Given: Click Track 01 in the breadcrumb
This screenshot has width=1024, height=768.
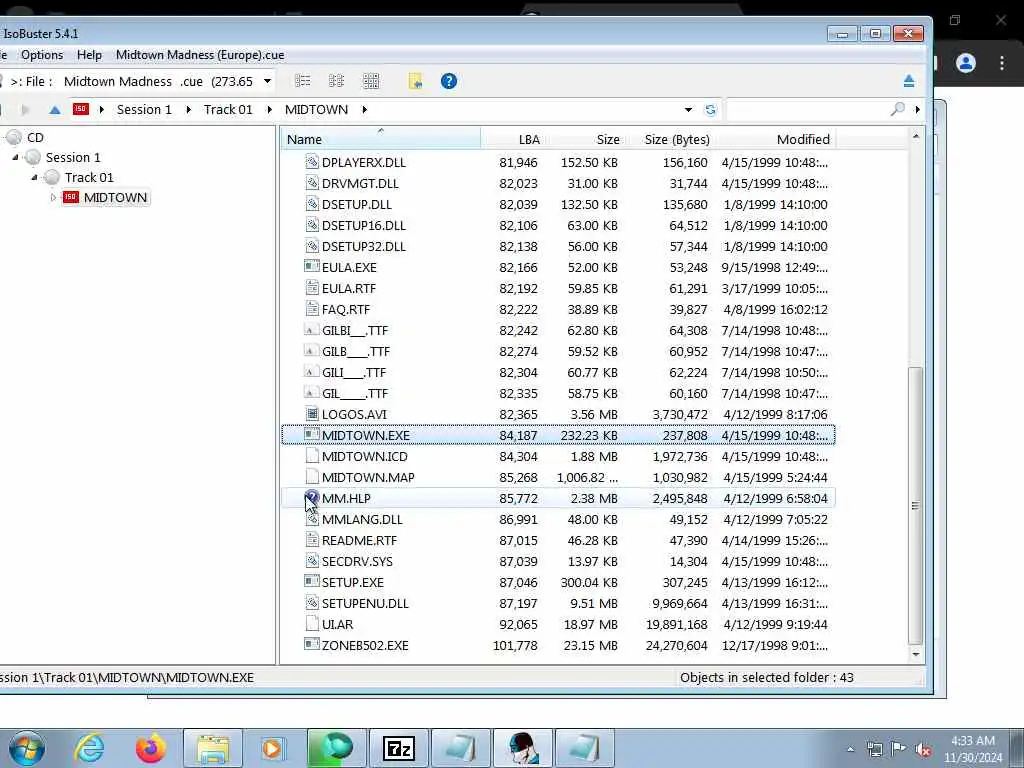Looking at the screenshot, I should 228,110.
